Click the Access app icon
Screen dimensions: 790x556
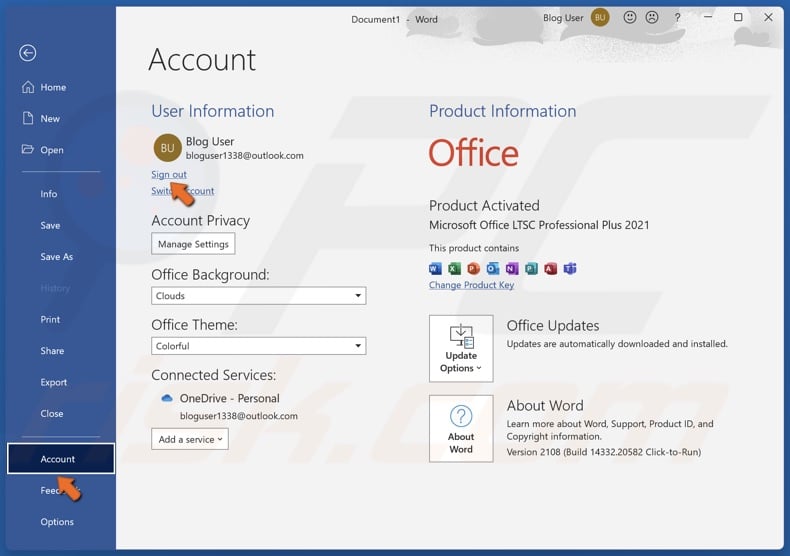[550, 268]
